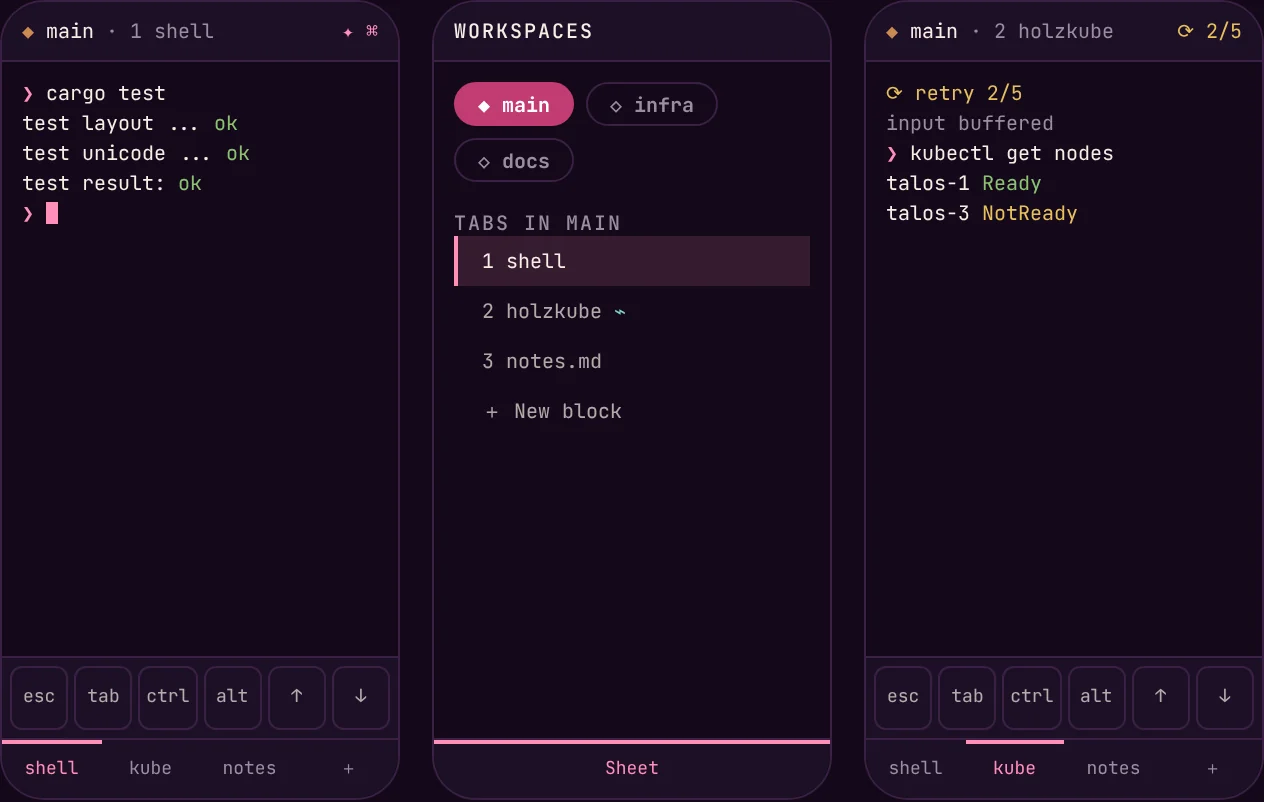Click '1 shell' title in left header
Screen dimensions: 1264x802
tap(172, 31)
